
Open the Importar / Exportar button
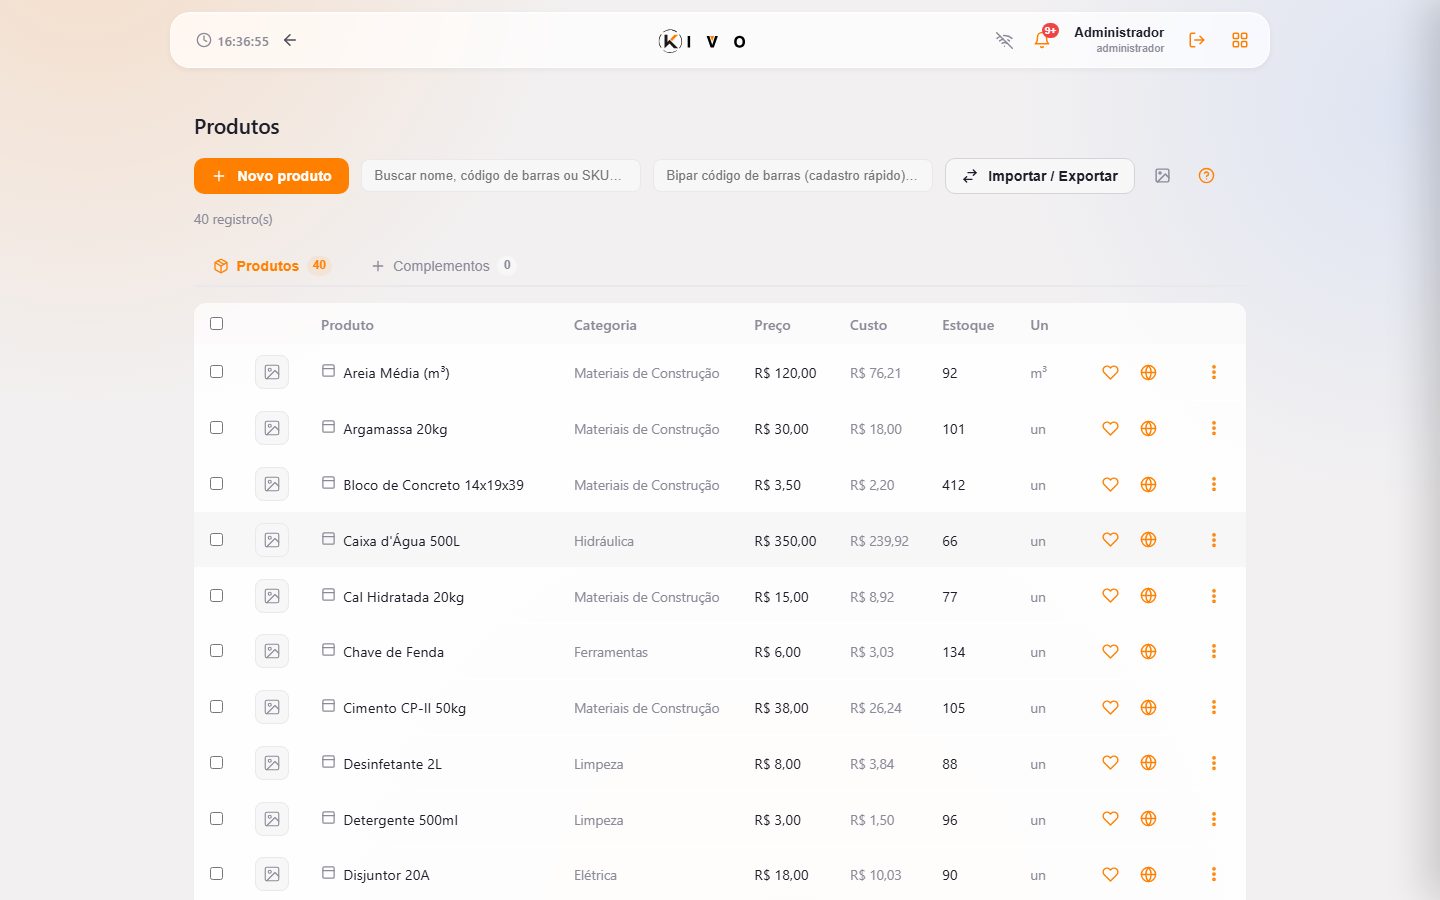point(1040,176)
